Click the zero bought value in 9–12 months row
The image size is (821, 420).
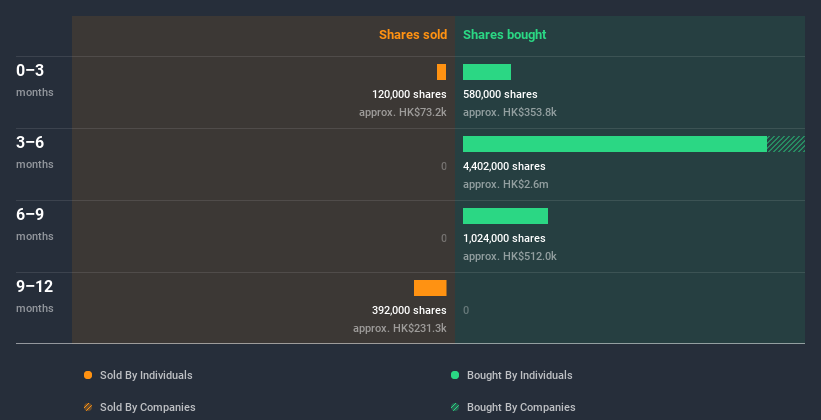pos(466,311)
